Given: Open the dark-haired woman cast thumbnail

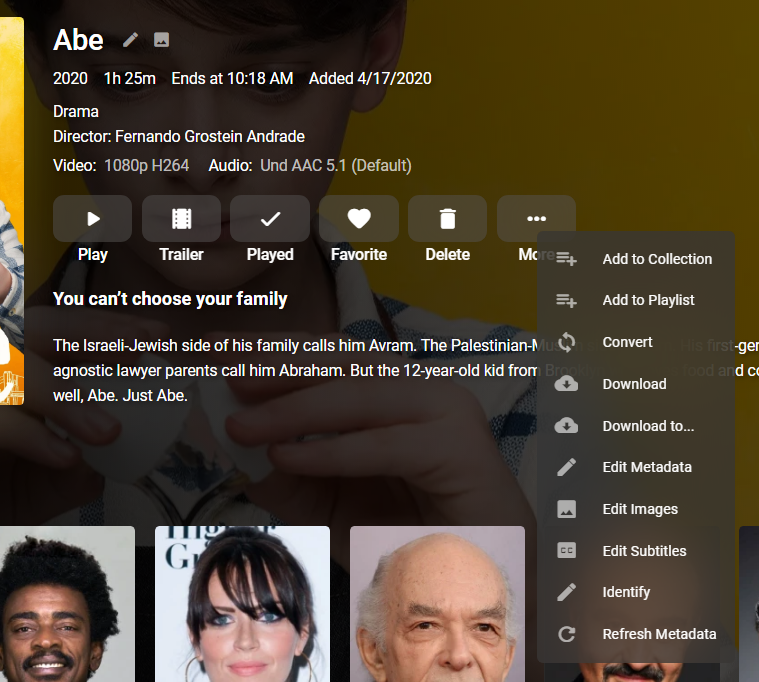Looking at the screenshot, I should click(243, 604).
